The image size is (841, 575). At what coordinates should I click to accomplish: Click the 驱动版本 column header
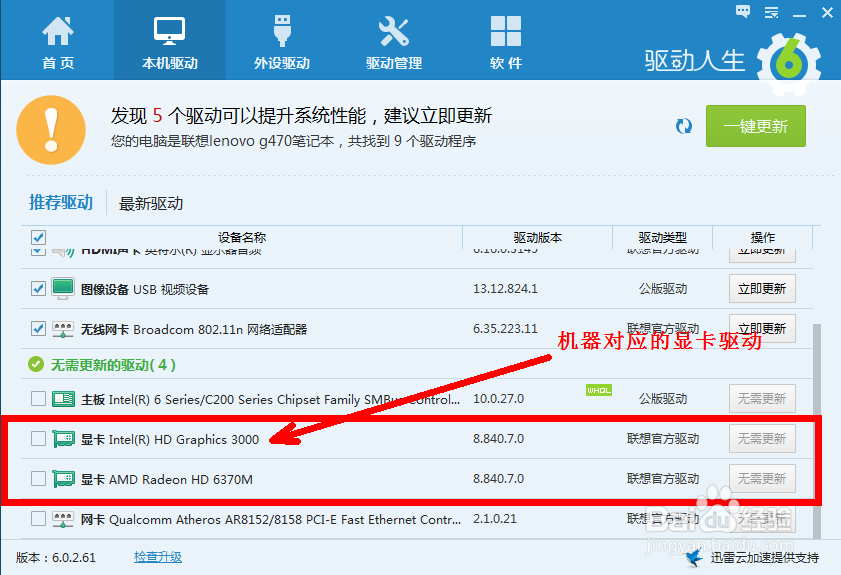(x=537, y=237)
